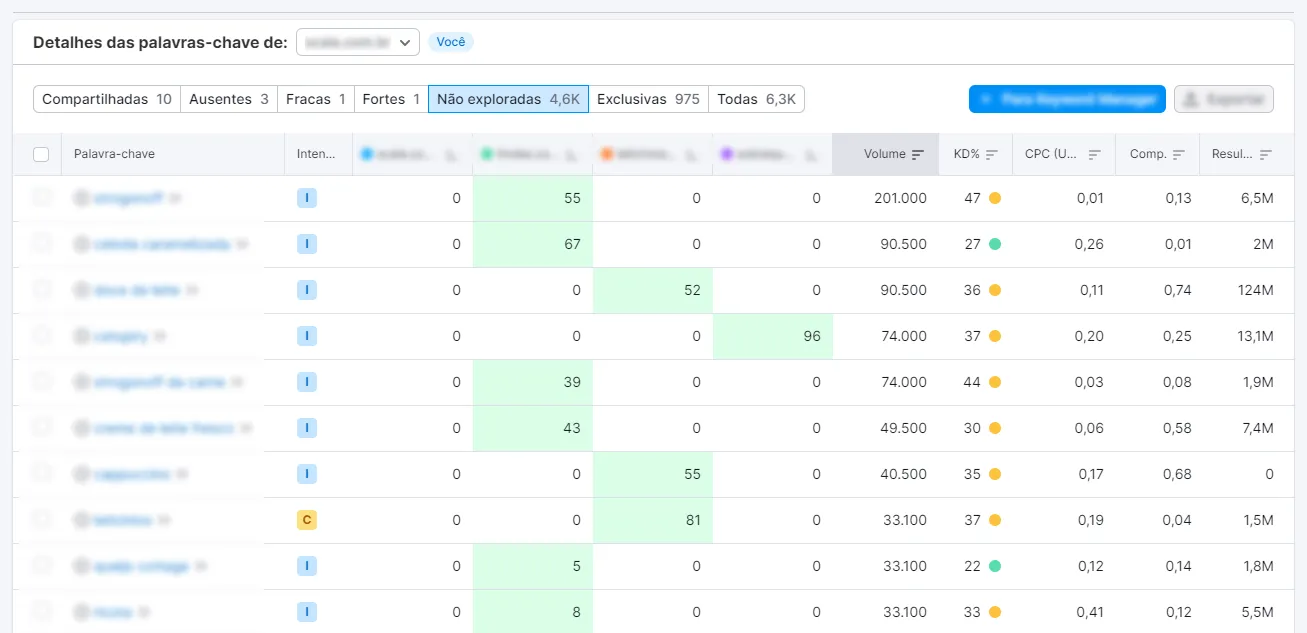
Task: Click the sort icon in the Resul... column header
Action: [1266, 154]
